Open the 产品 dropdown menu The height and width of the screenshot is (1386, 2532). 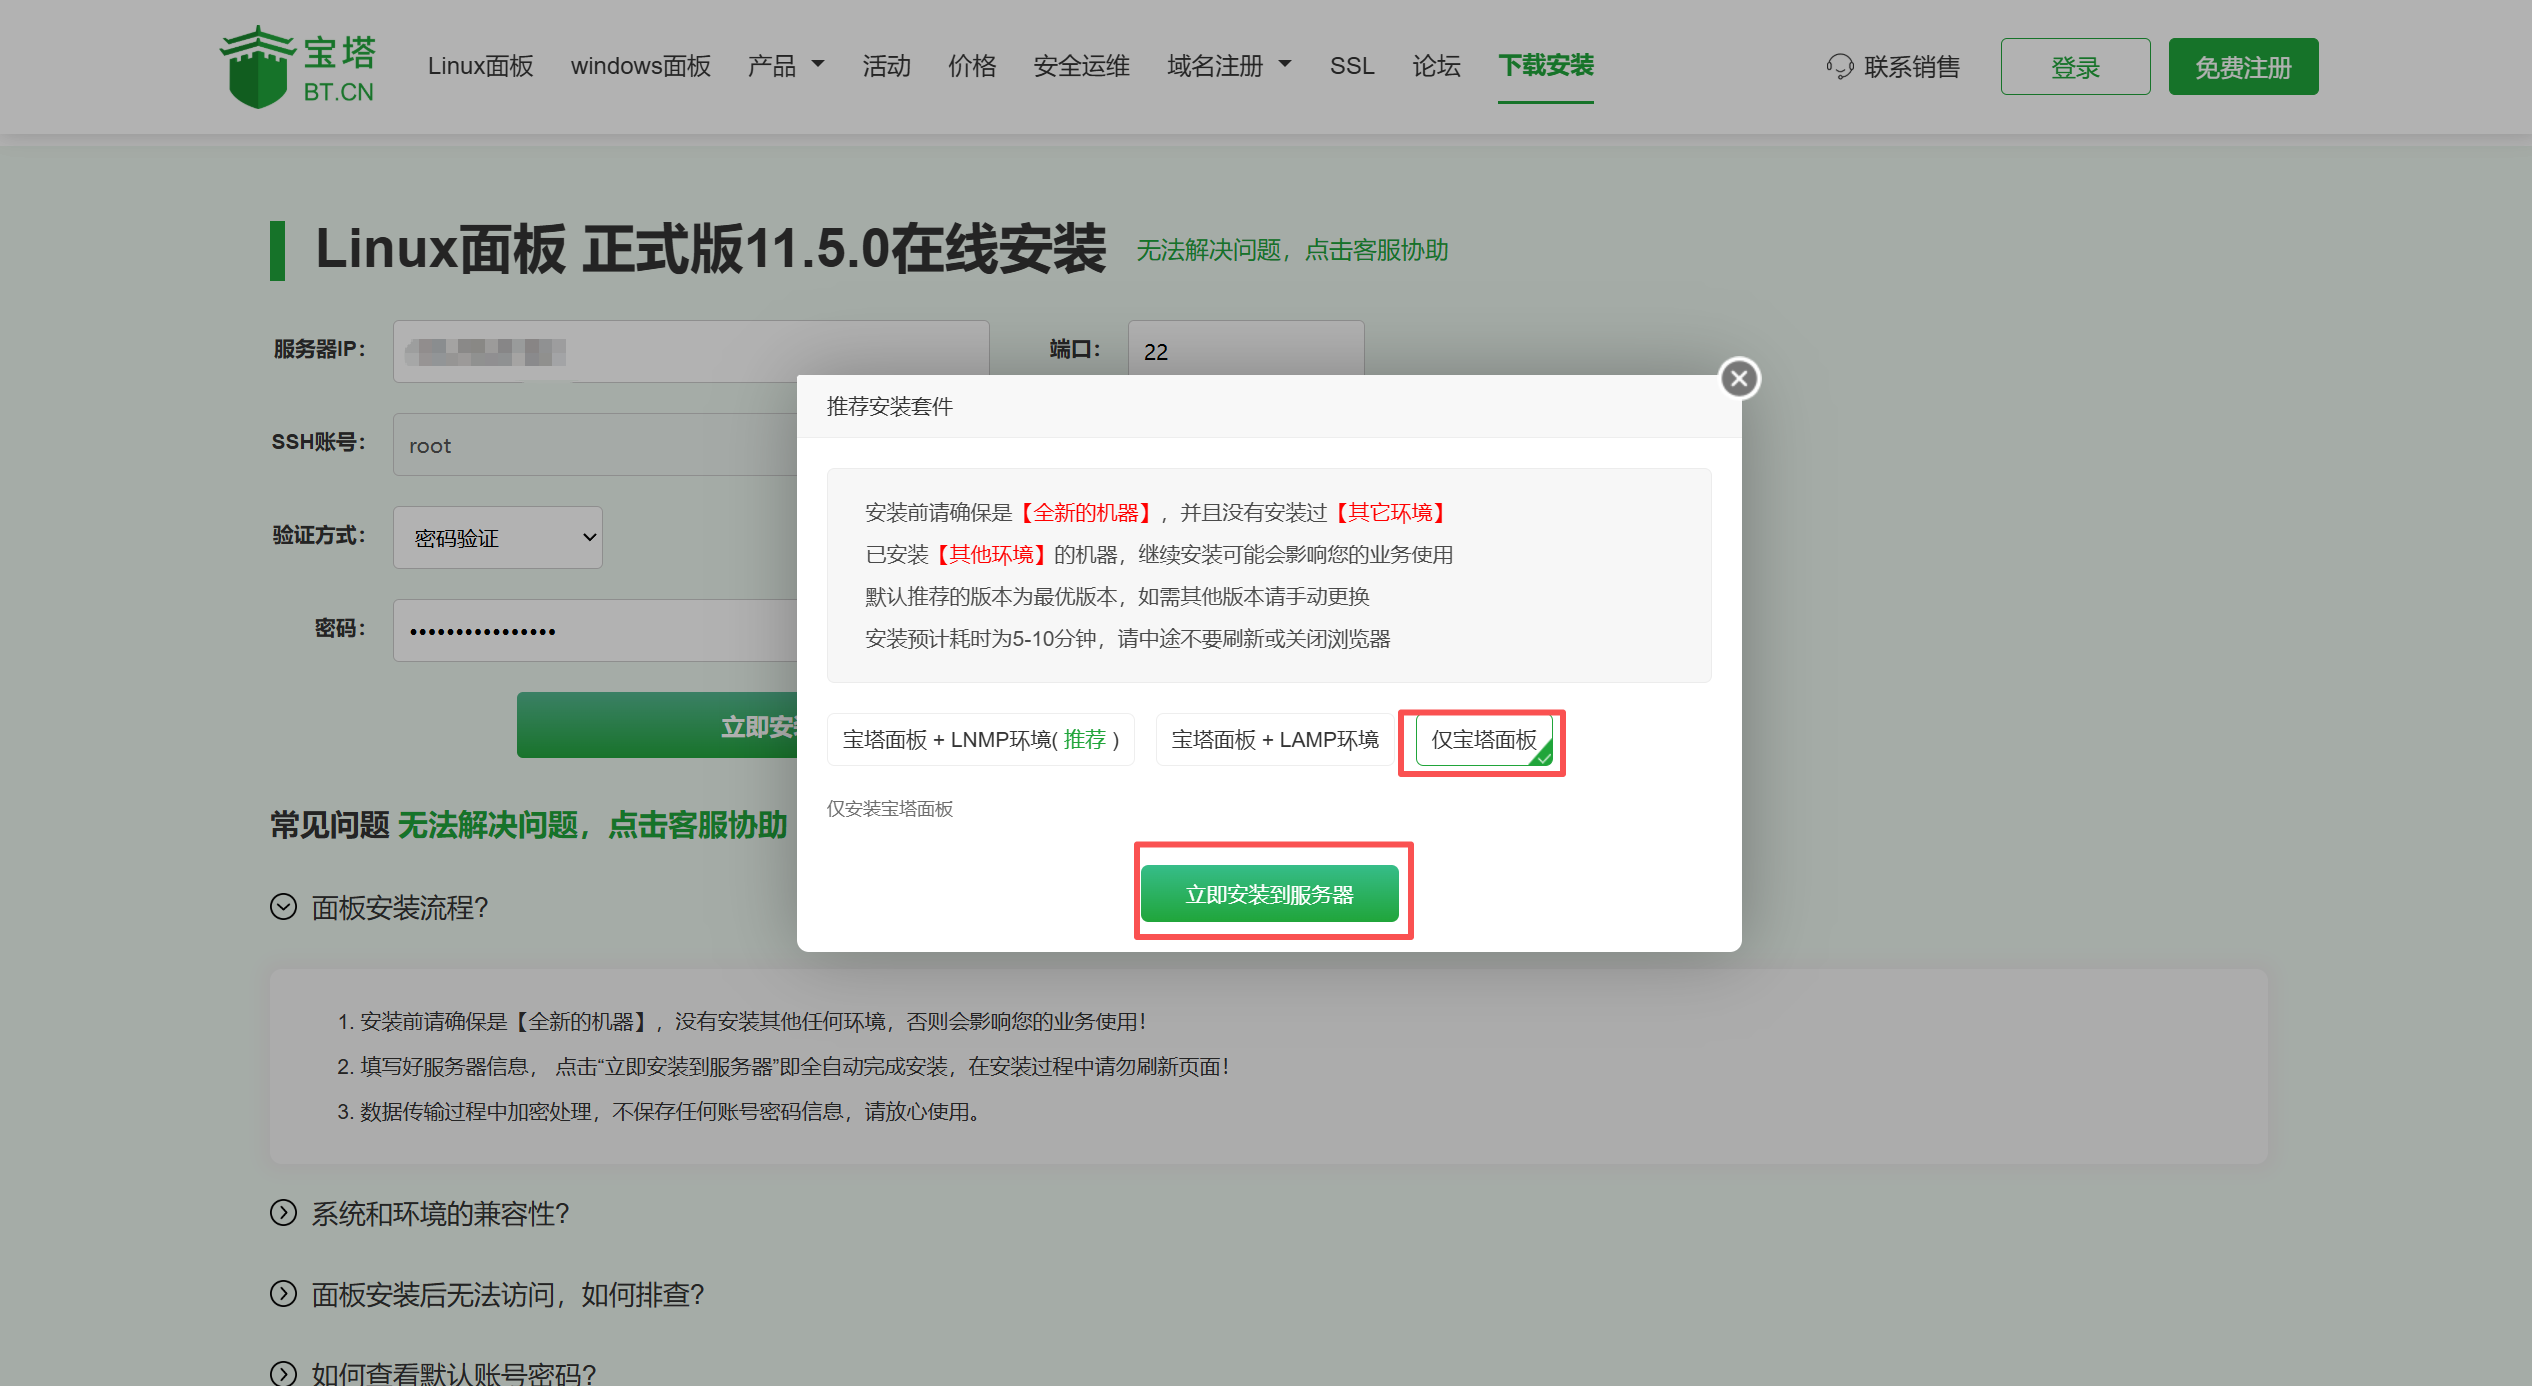click(786, 66)
